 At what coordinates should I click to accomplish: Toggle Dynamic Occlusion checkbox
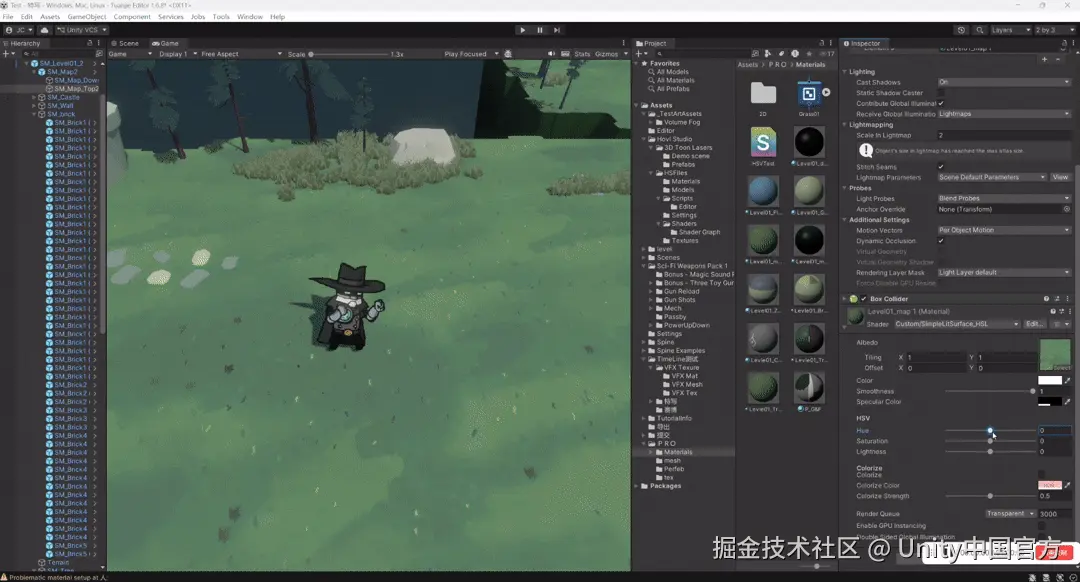tap(942, 241)
